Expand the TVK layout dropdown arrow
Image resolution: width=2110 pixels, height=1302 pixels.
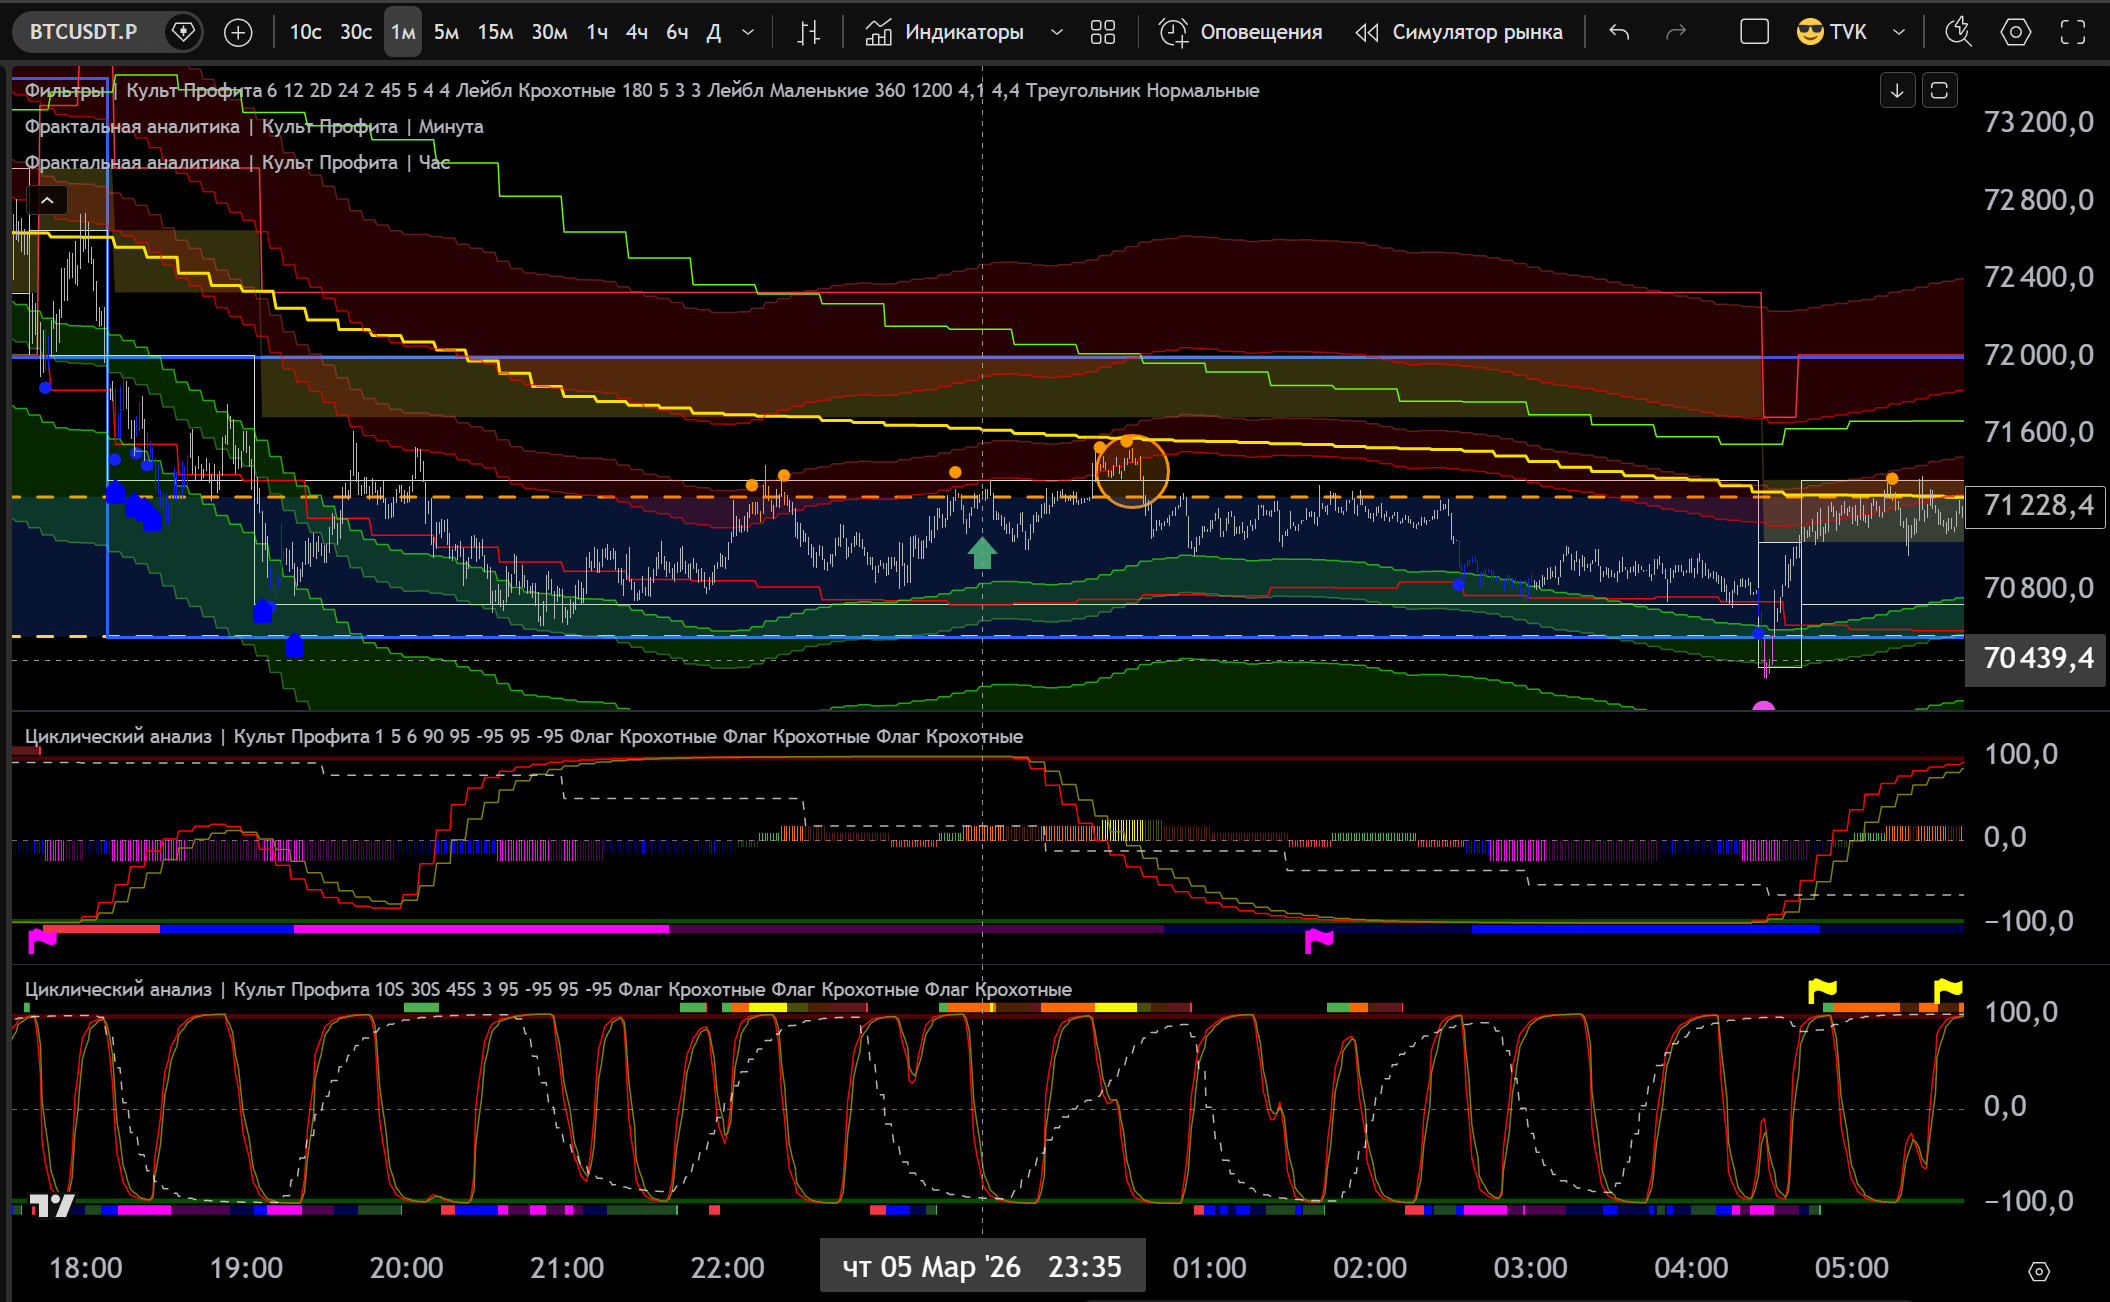pos(1898,32)
